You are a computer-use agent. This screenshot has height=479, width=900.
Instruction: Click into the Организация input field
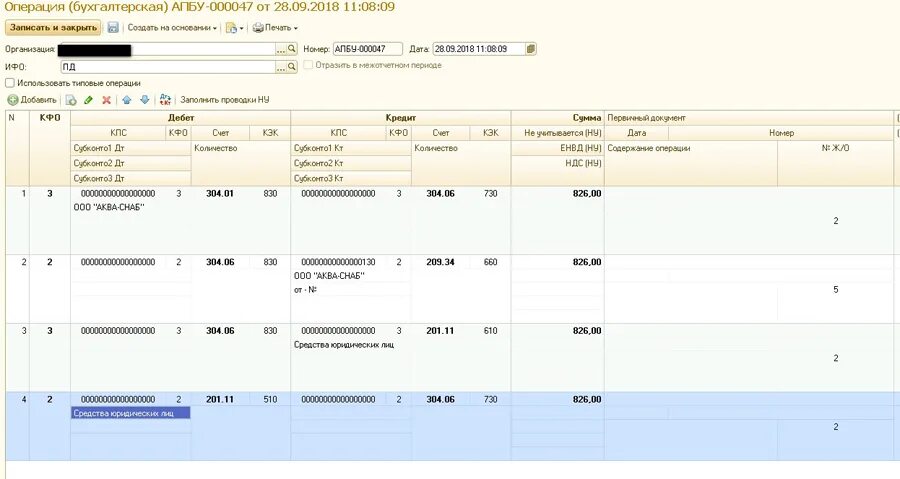tap(166, 49)
